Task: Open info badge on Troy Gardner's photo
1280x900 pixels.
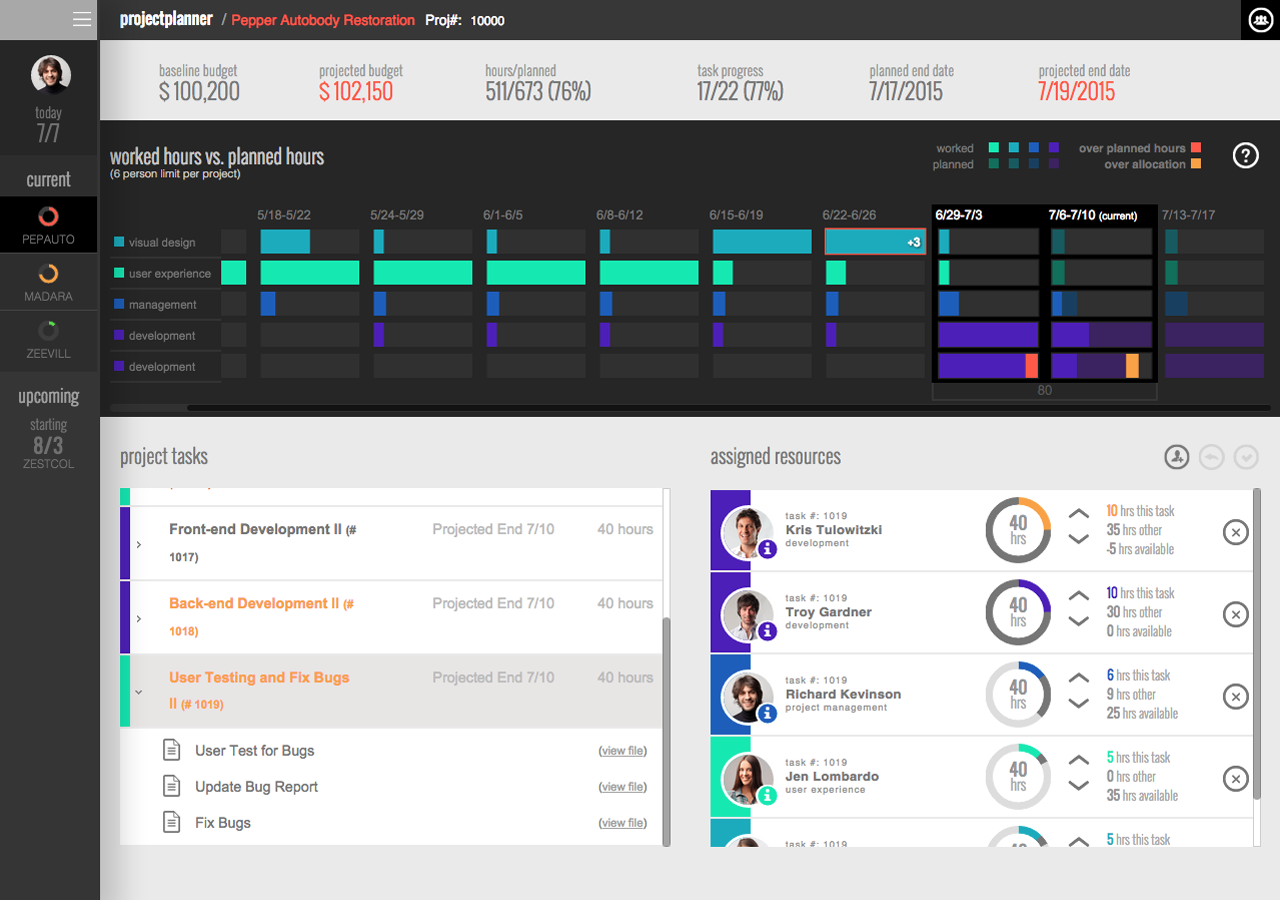Action: tap(767, 631)
